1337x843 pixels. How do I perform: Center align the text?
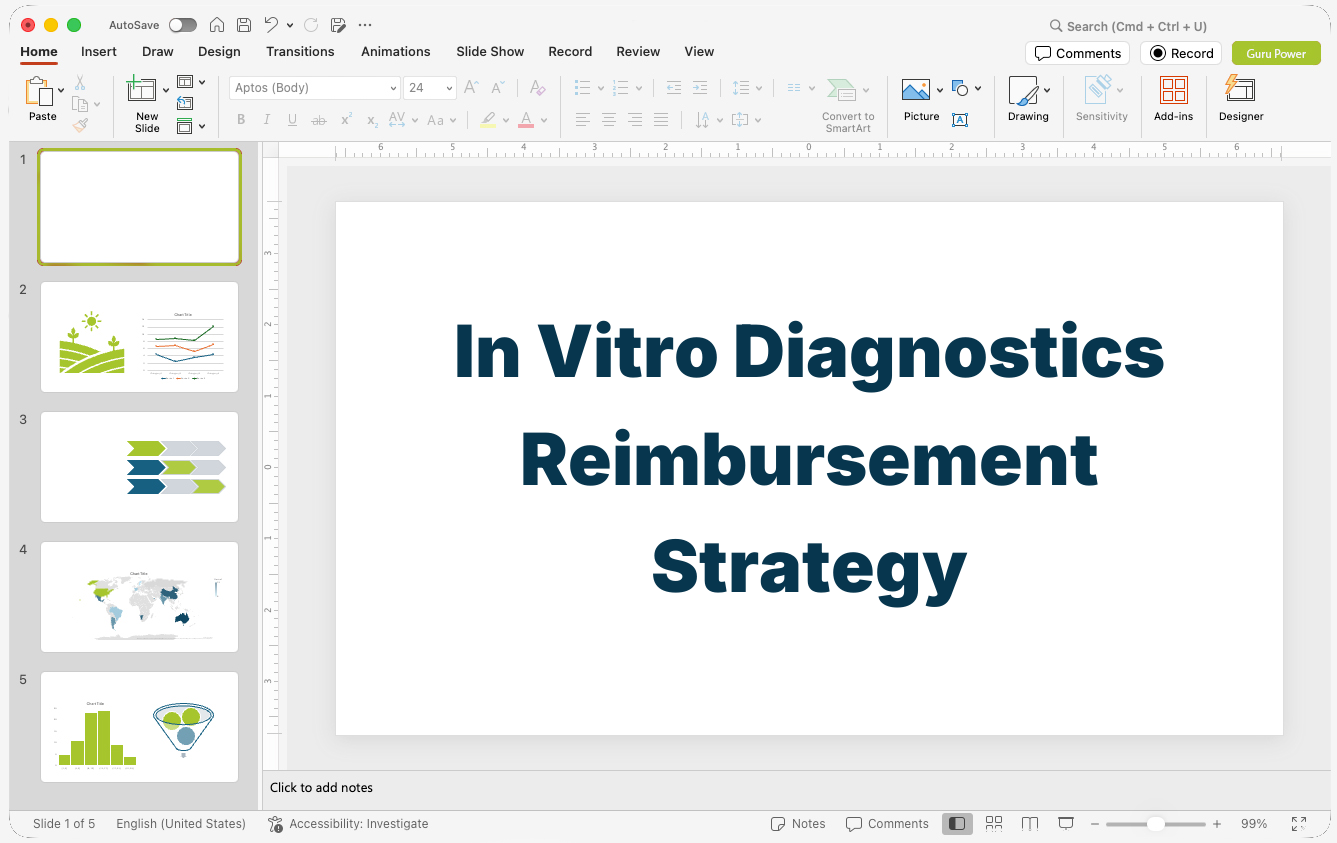pos(609,120)
